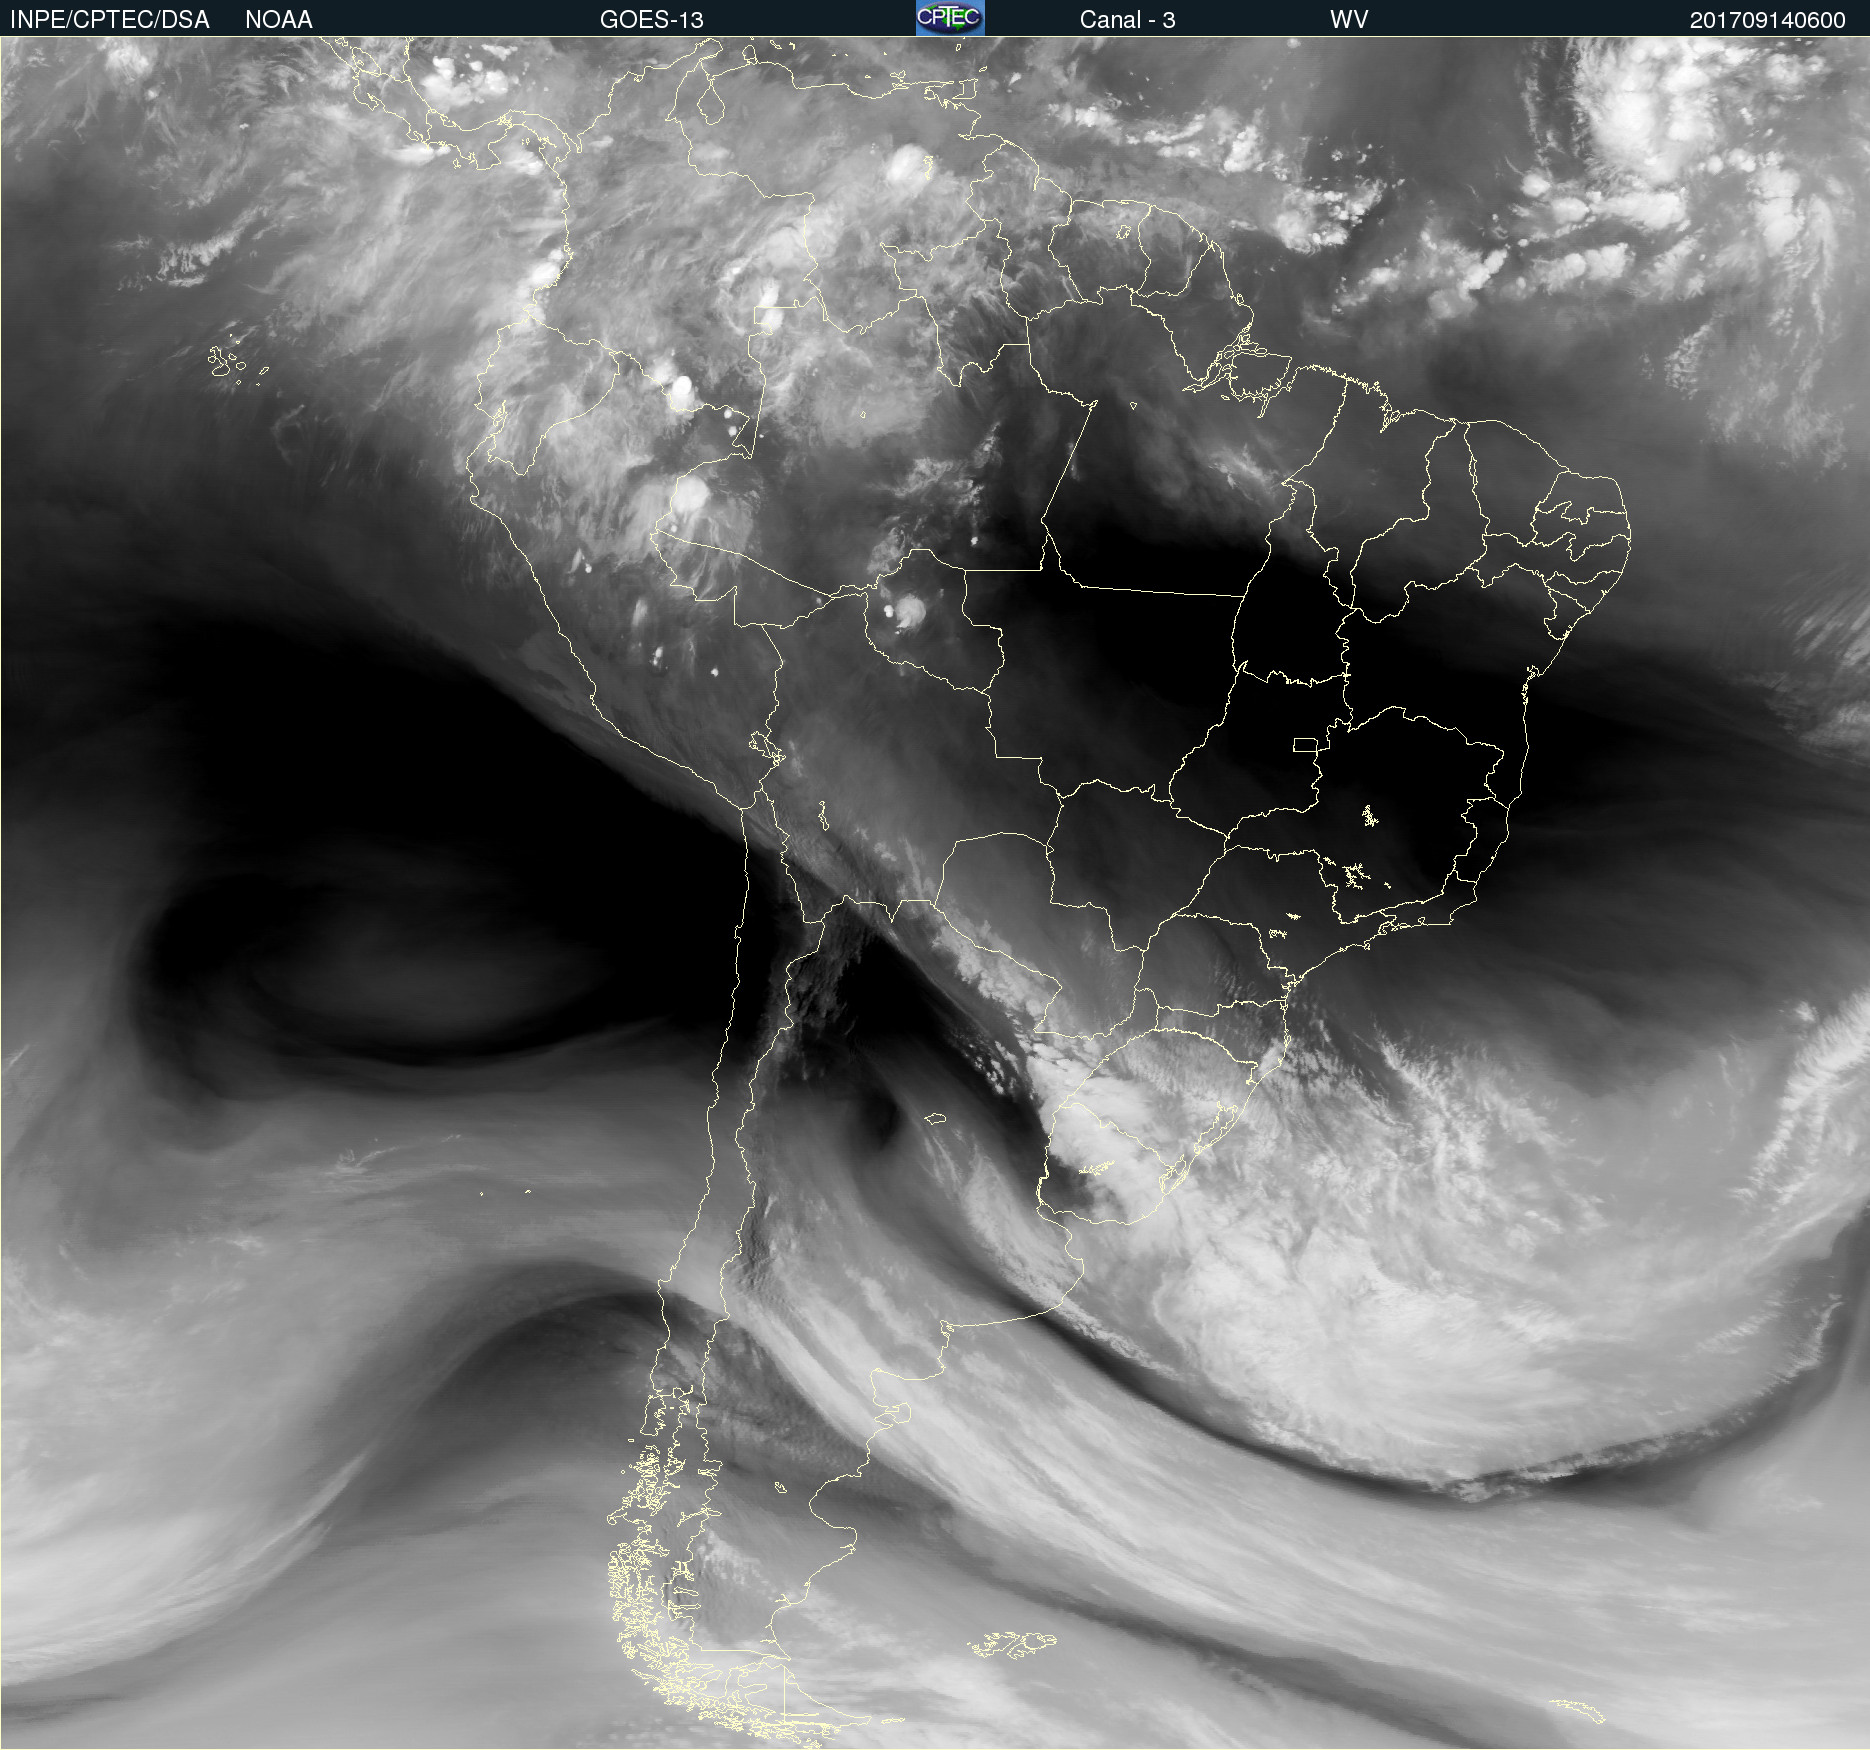Click the NOAA label in the header
This screenshot has height=1750, width=1870.
pos(279,20)
